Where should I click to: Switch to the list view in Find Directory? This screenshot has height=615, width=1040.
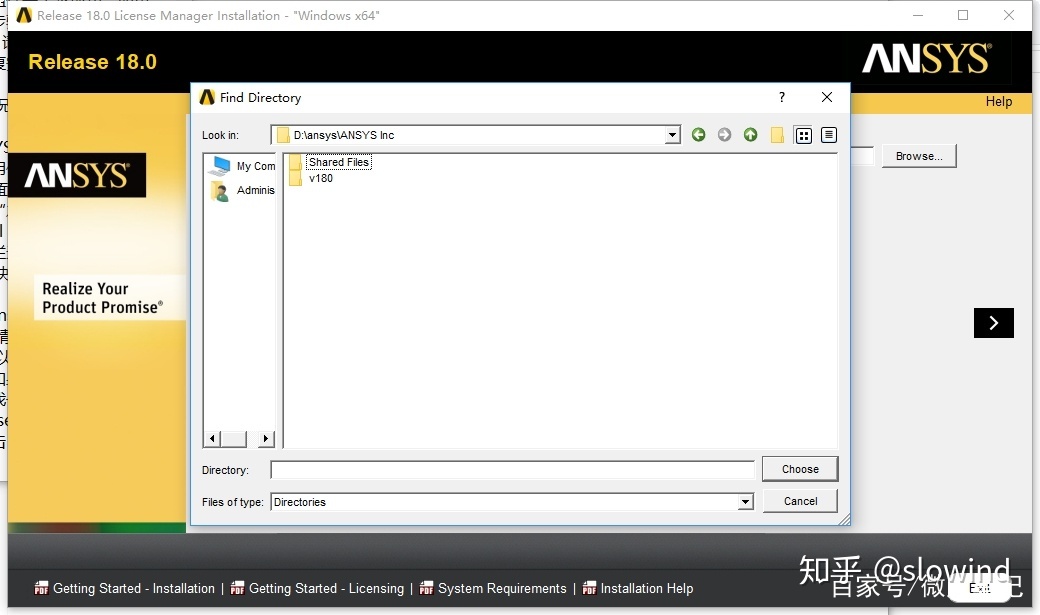[x=803, y=135]
